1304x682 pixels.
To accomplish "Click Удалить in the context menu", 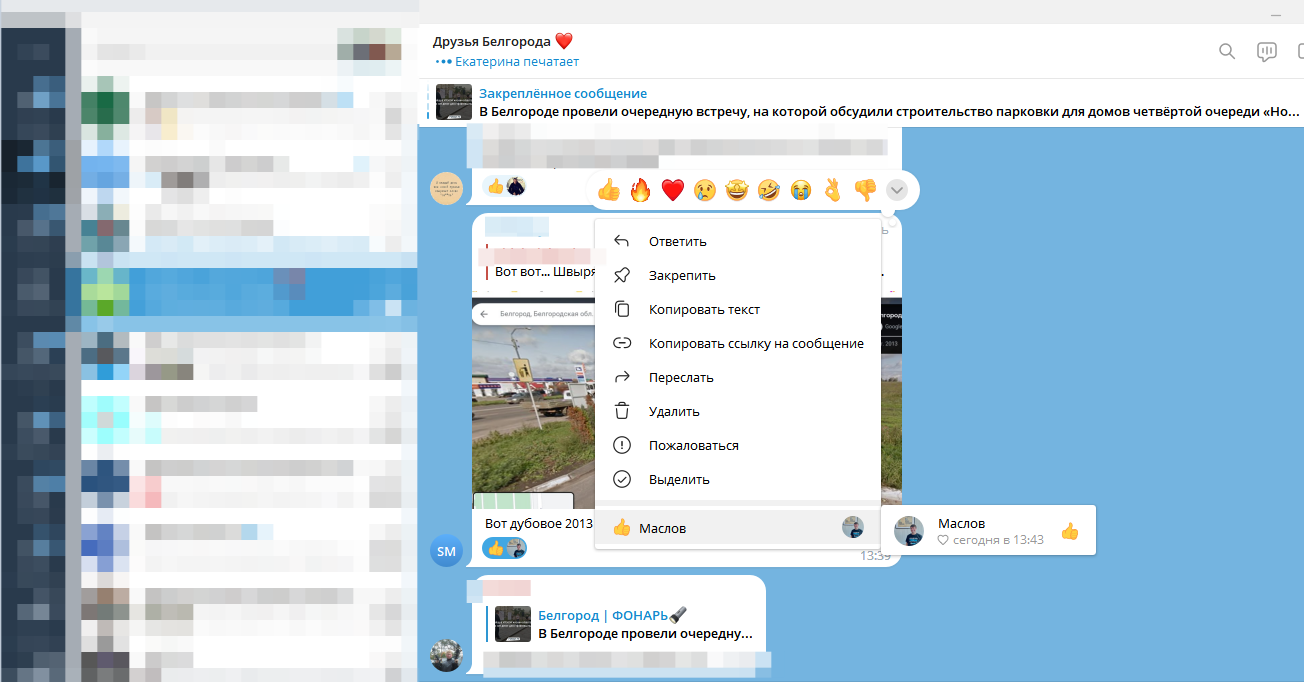I will [x=673, y=411].
